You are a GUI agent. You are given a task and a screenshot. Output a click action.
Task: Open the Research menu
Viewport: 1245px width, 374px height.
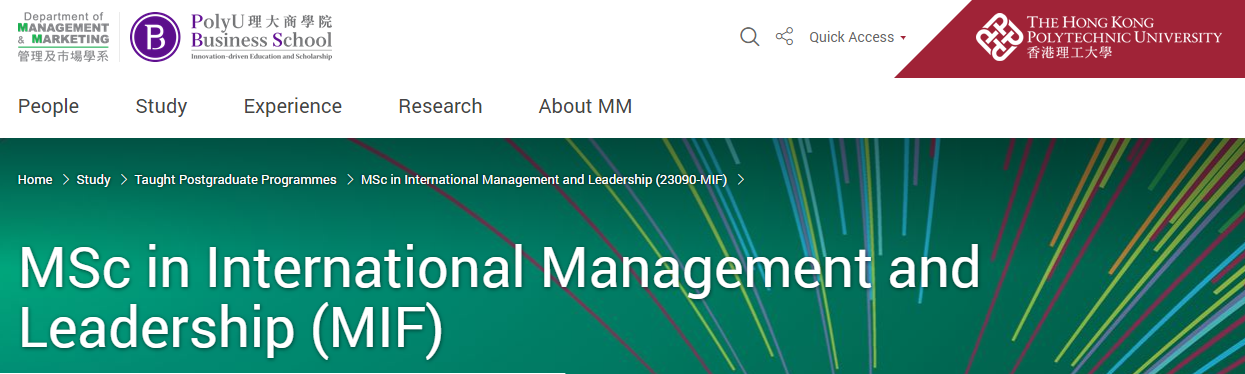pyautogui.click(x=440, y=106)
